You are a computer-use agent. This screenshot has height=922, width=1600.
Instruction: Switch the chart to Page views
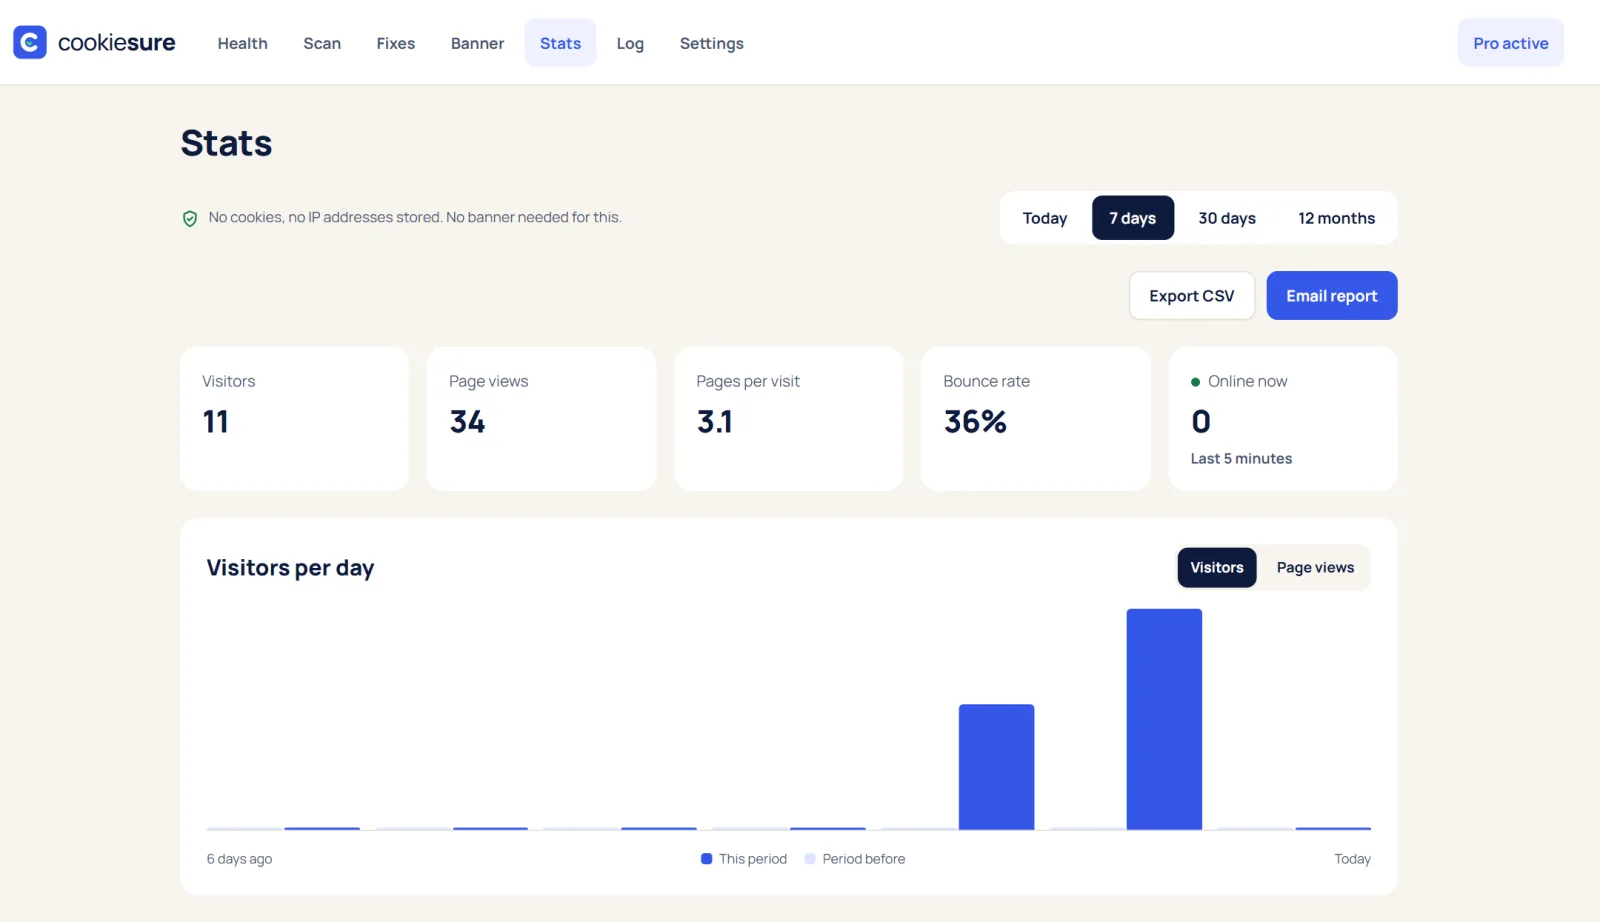[1315, 568]
